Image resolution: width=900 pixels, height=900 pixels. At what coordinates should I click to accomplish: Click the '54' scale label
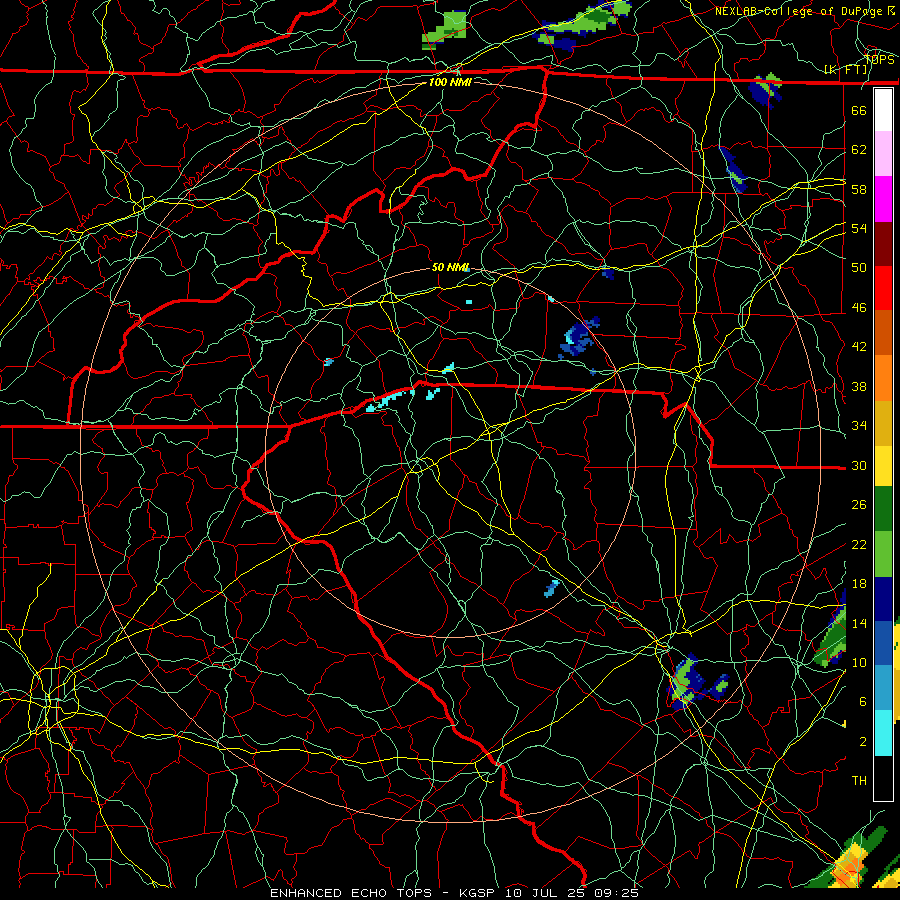pyautogui.click(x=859, y=228)
